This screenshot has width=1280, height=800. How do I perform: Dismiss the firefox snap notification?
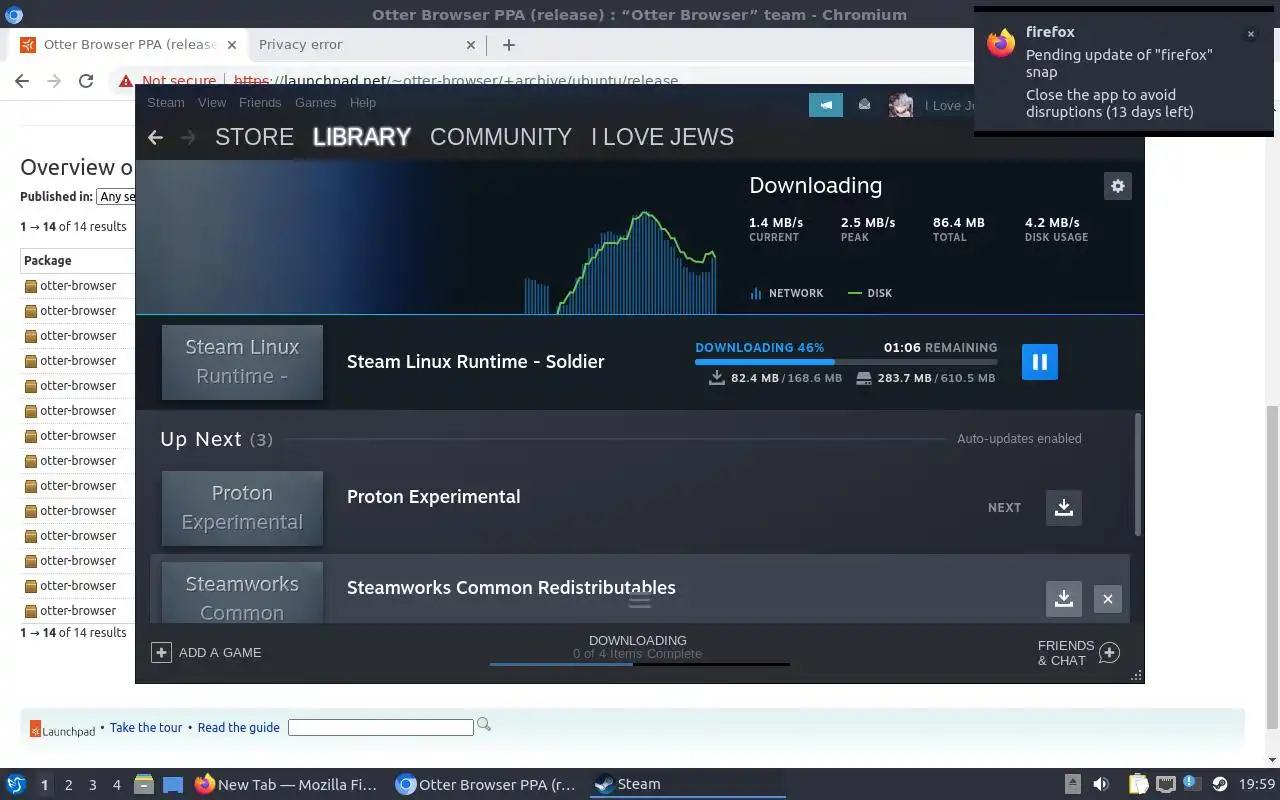coord(1250,34)
